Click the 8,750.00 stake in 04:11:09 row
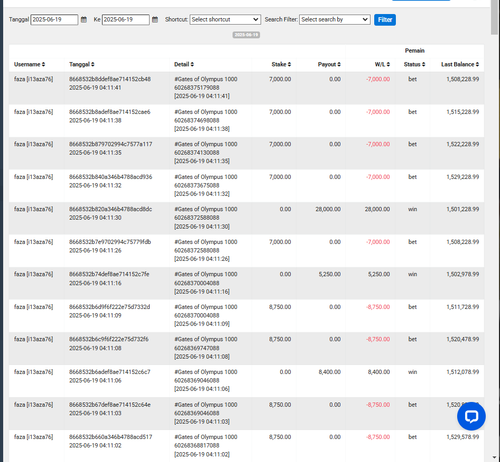This screenshot has width=500, height=462. tap(280, 307)
